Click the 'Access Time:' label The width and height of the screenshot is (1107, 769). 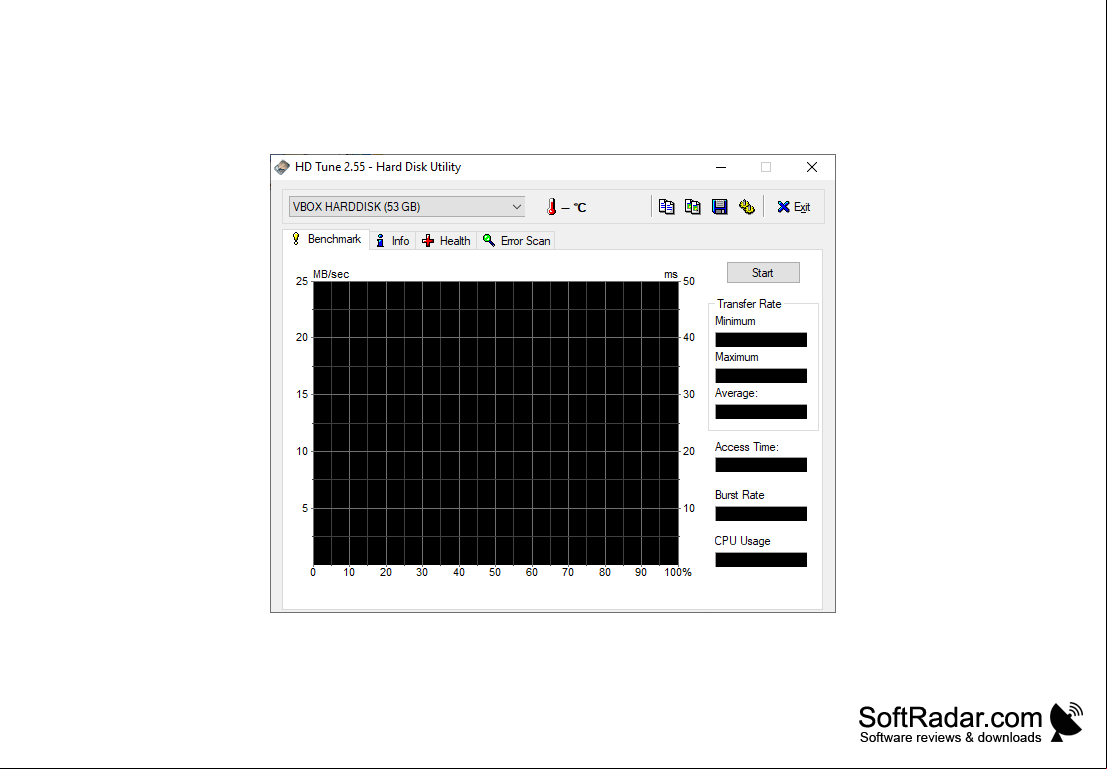[746, 447]
